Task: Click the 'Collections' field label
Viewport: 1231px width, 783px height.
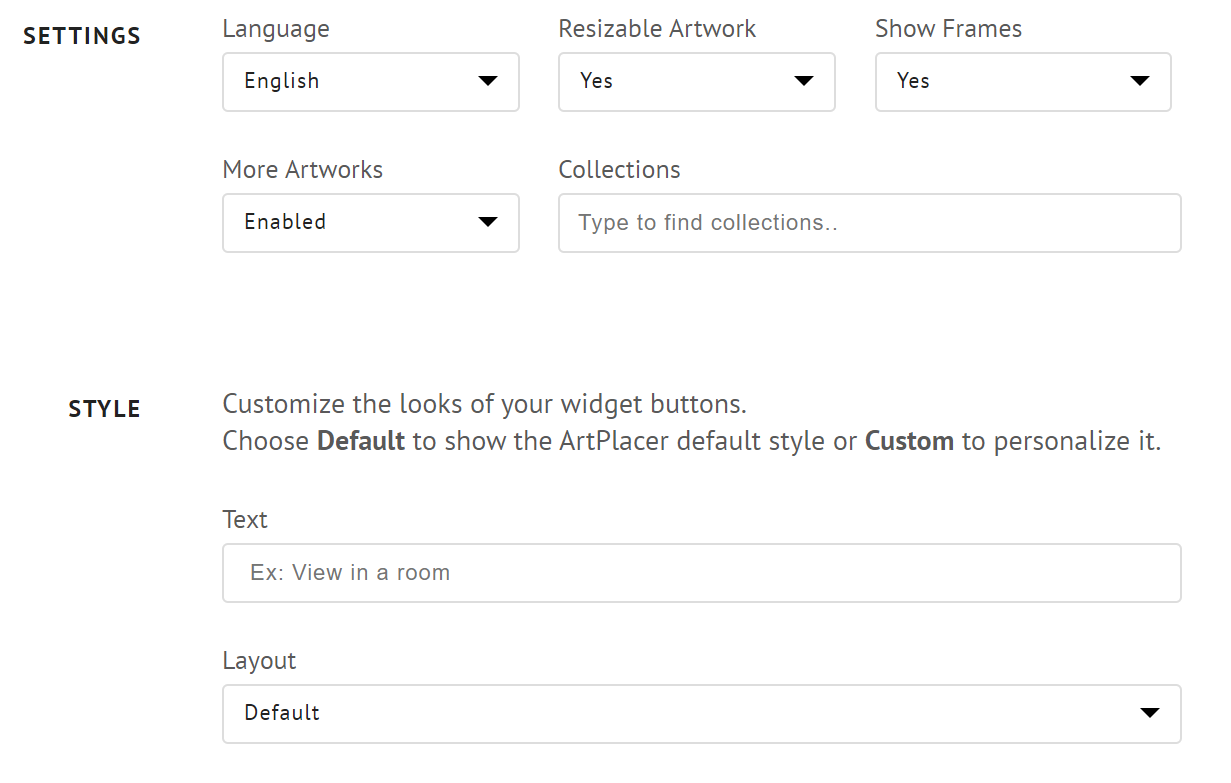Action: click(x=619, y=170)
